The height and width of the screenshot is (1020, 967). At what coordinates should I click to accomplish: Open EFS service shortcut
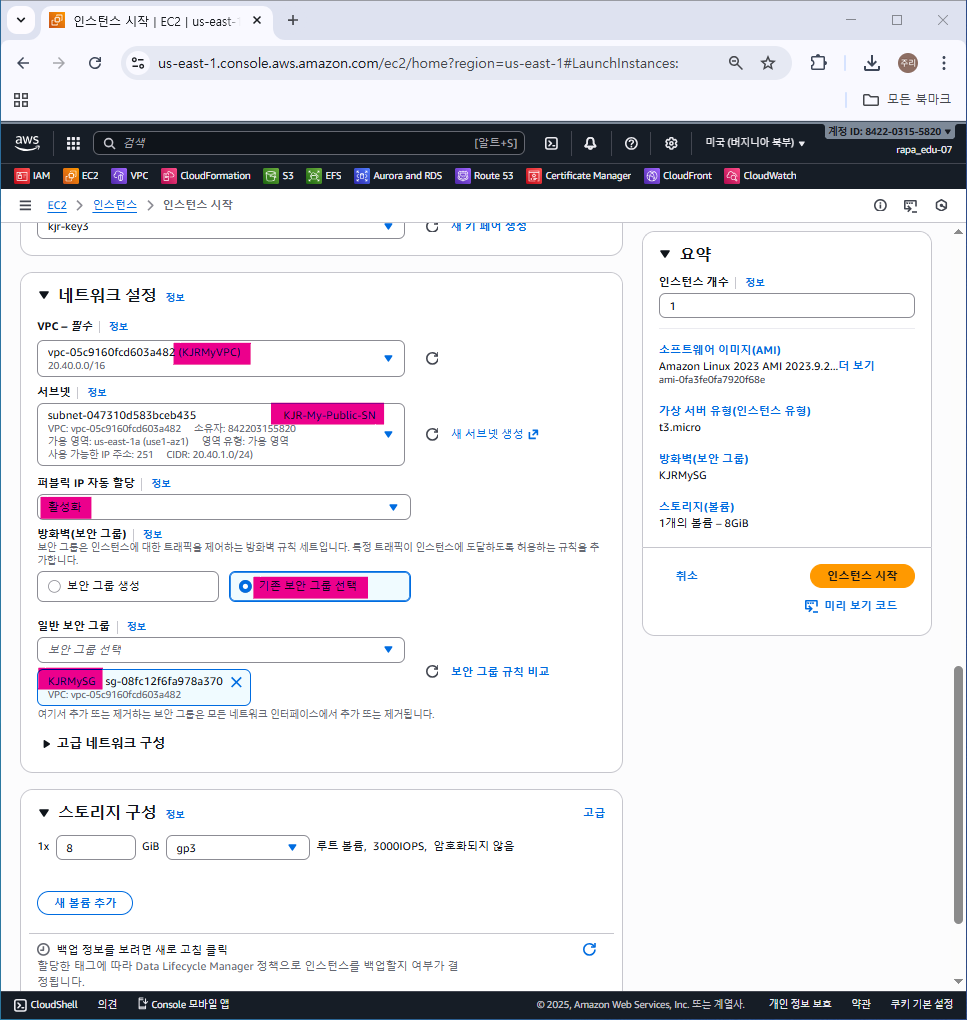(324, 176)
